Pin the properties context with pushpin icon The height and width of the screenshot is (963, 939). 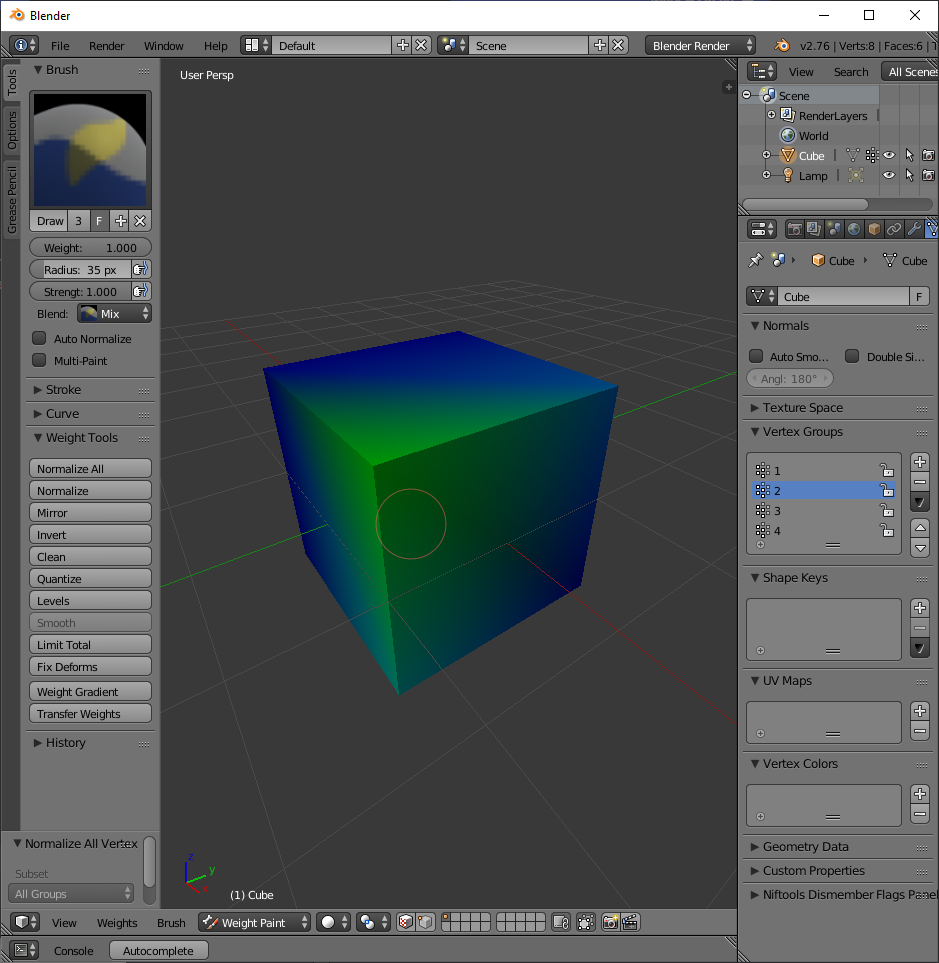pyautogui.click(x=755, y=260)
